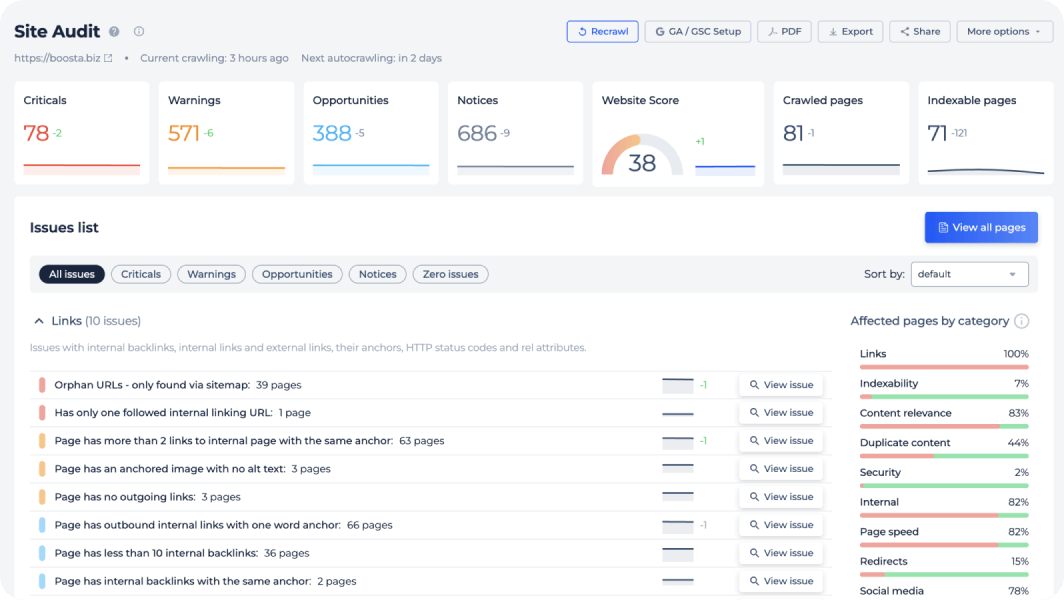Open the Warnings summary card
Image resolution: width=1064 pixels, height=600 pixels.
point(226,133)
